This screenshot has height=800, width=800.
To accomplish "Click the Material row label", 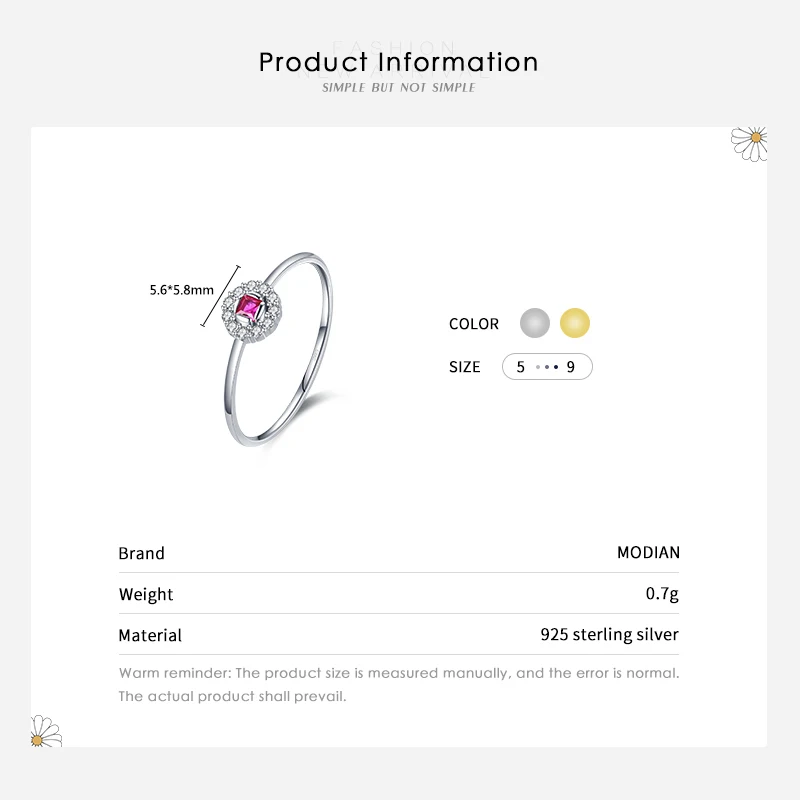I will pos(150,635).
